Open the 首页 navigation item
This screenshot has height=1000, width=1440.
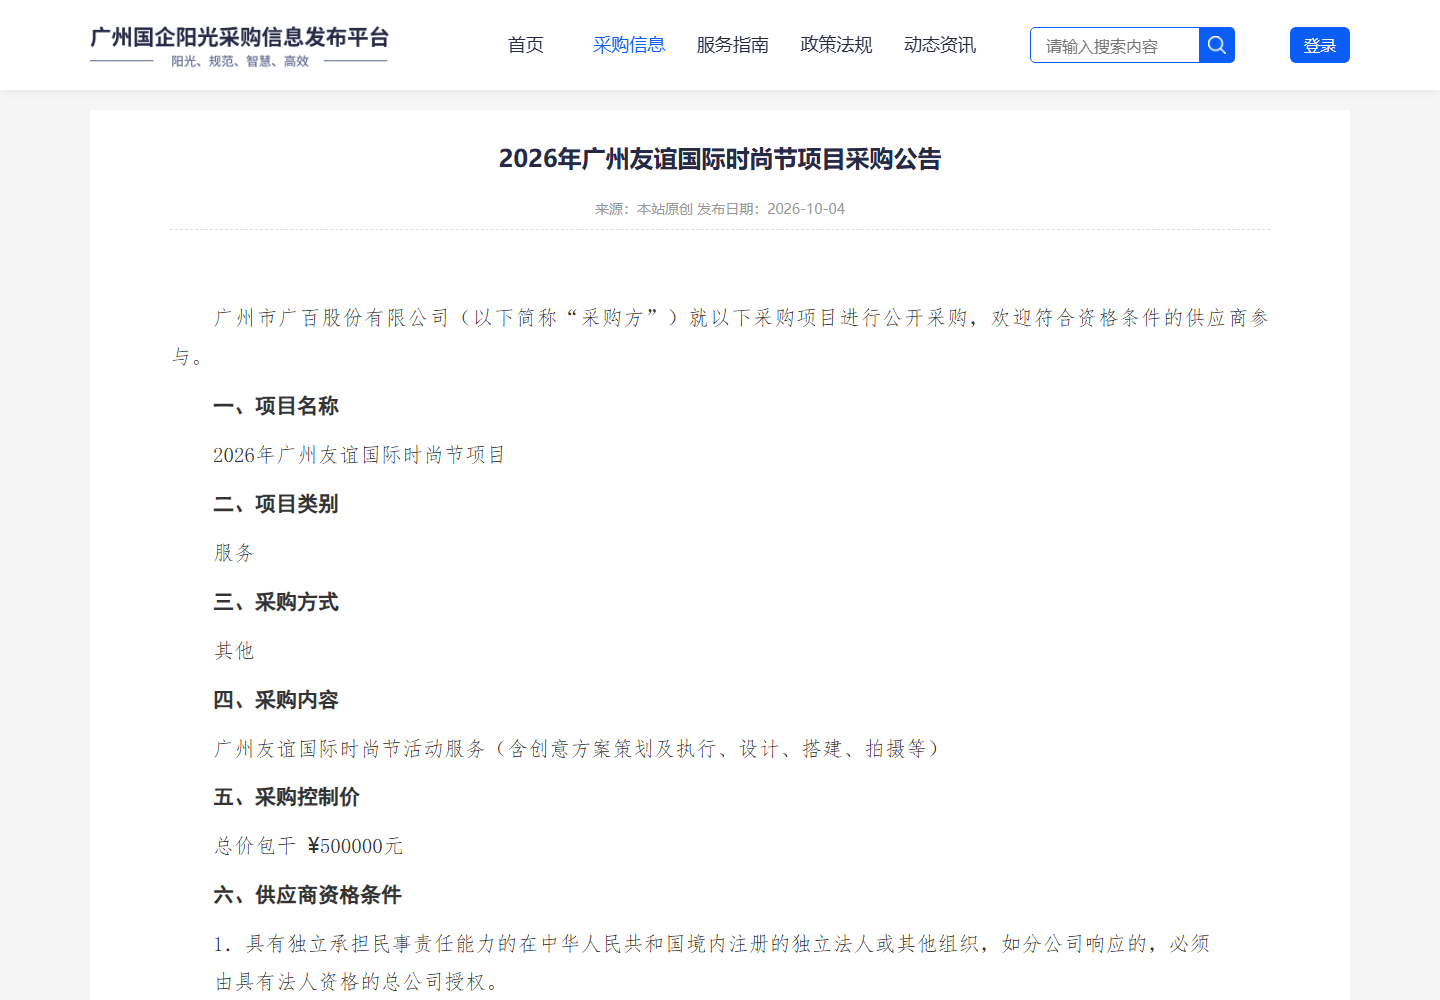526,45
